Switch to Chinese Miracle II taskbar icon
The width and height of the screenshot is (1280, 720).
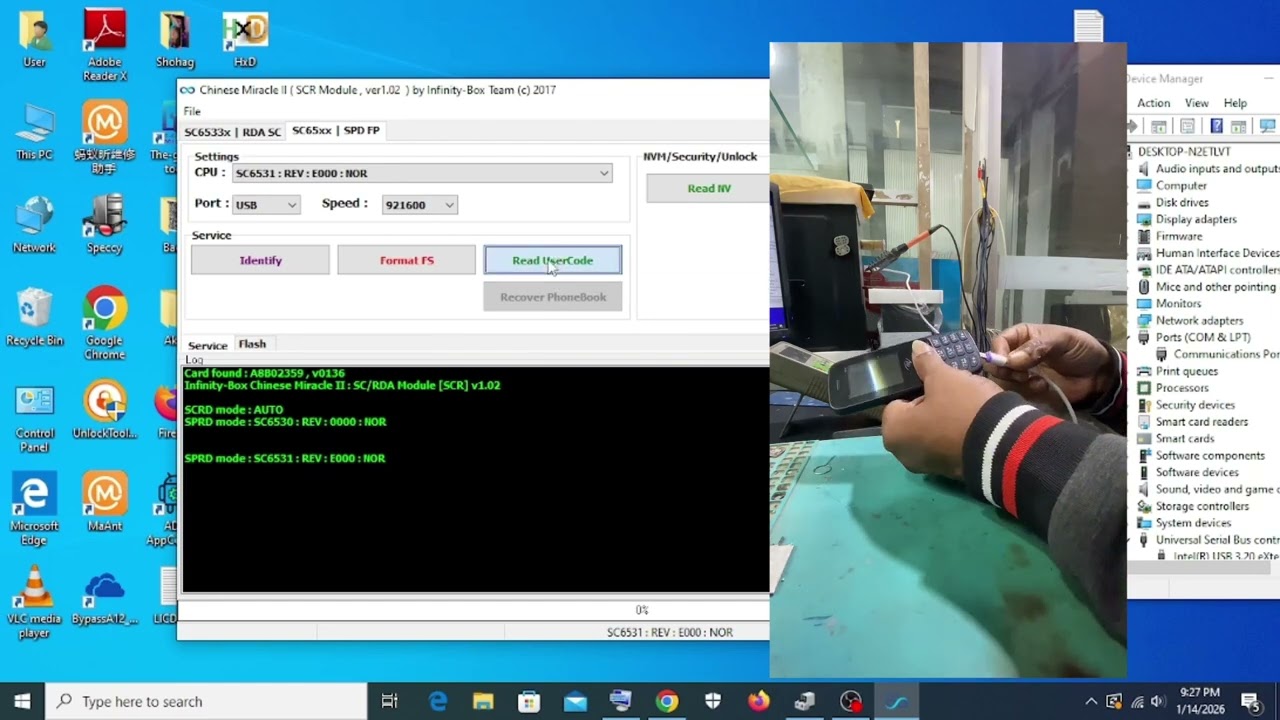click(x=897, y=701)
